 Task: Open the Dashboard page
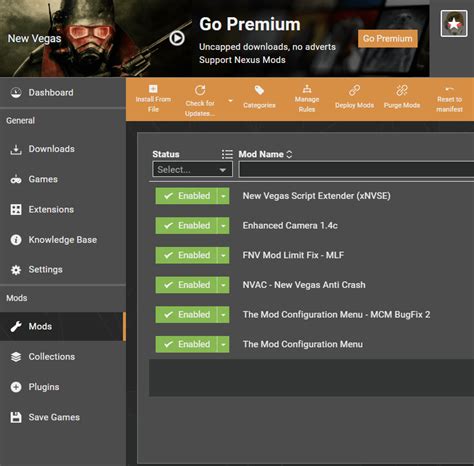pyautogui.click(x=63, y=92)
